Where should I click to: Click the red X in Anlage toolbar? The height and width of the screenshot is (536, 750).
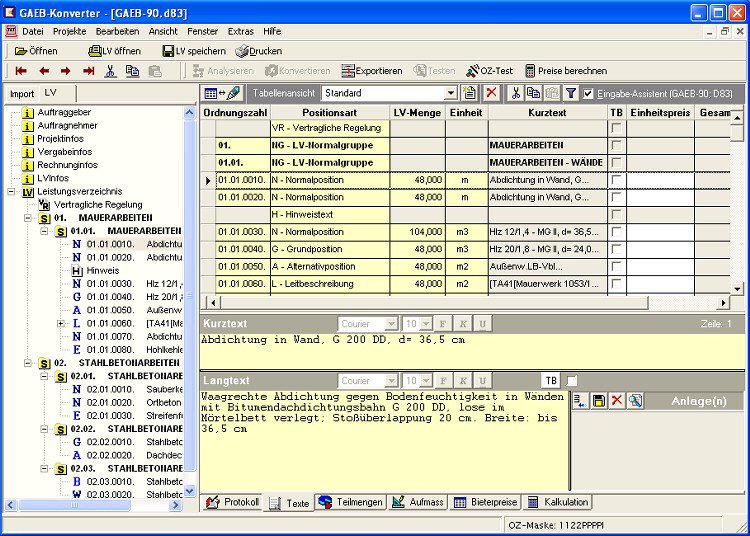tap(617, 401)
